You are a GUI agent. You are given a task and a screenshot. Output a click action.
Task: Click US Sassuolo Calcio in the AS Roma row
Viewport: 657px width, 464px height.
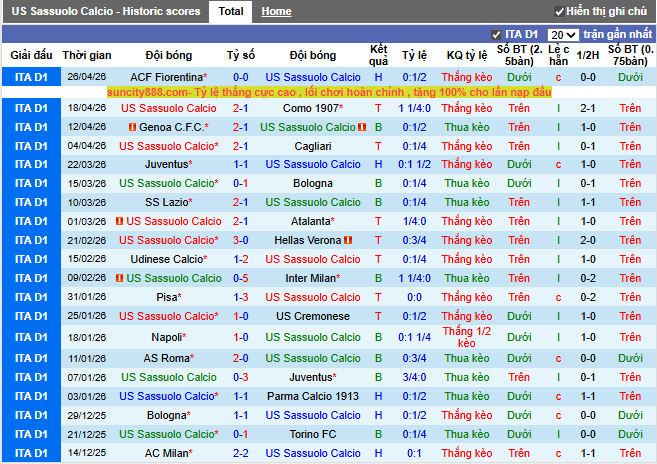pyautogui.click(x=313, y=358)
